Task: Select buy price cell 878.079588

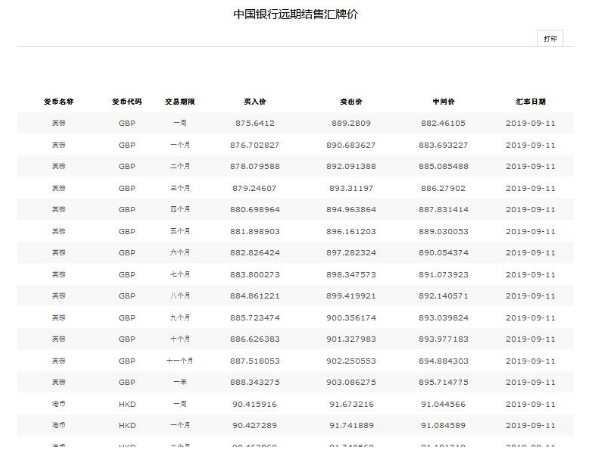Action: (255, 166)
